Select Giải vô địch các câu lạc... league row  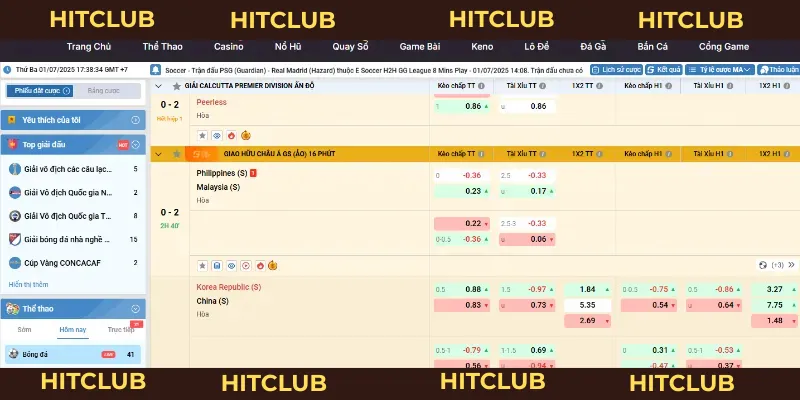point(73,169)
